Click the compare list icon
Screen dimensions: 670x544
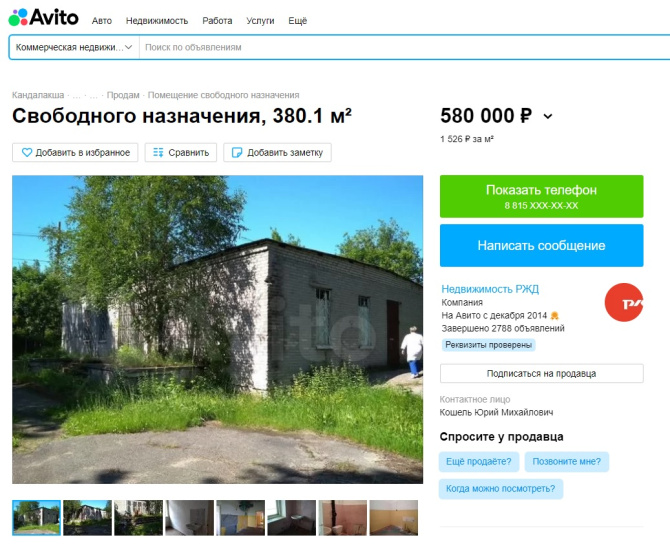pyautogui.click(x=158, y=153)
